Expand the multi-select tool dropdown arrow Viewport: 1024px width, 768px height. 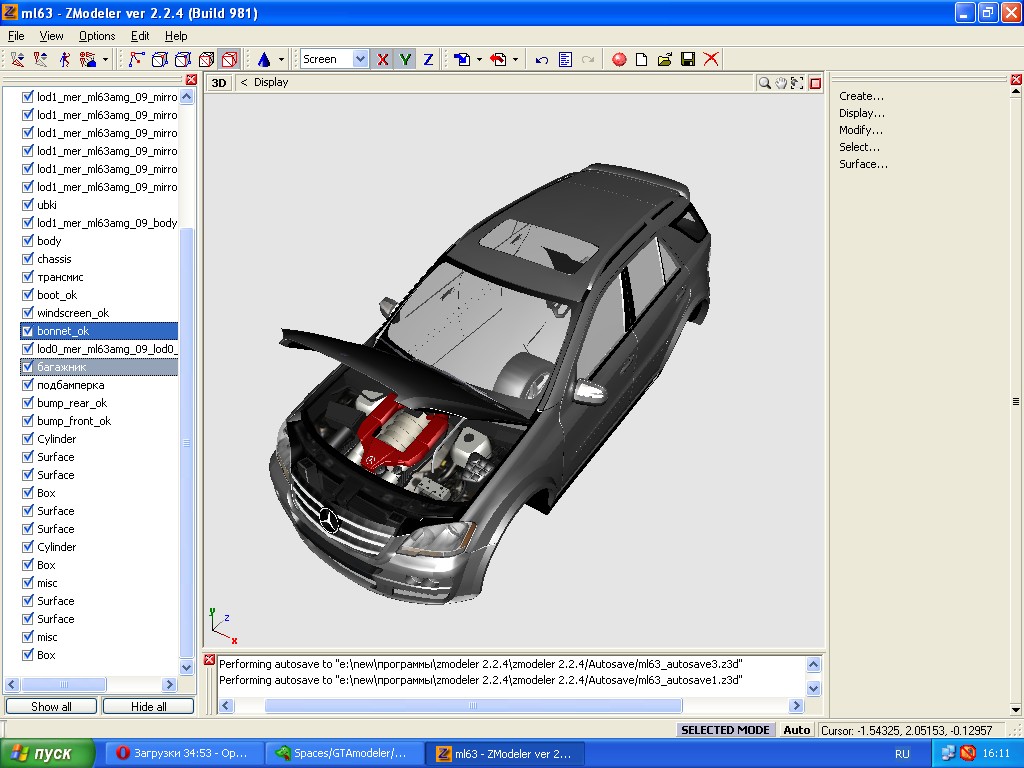pos(105,59)
